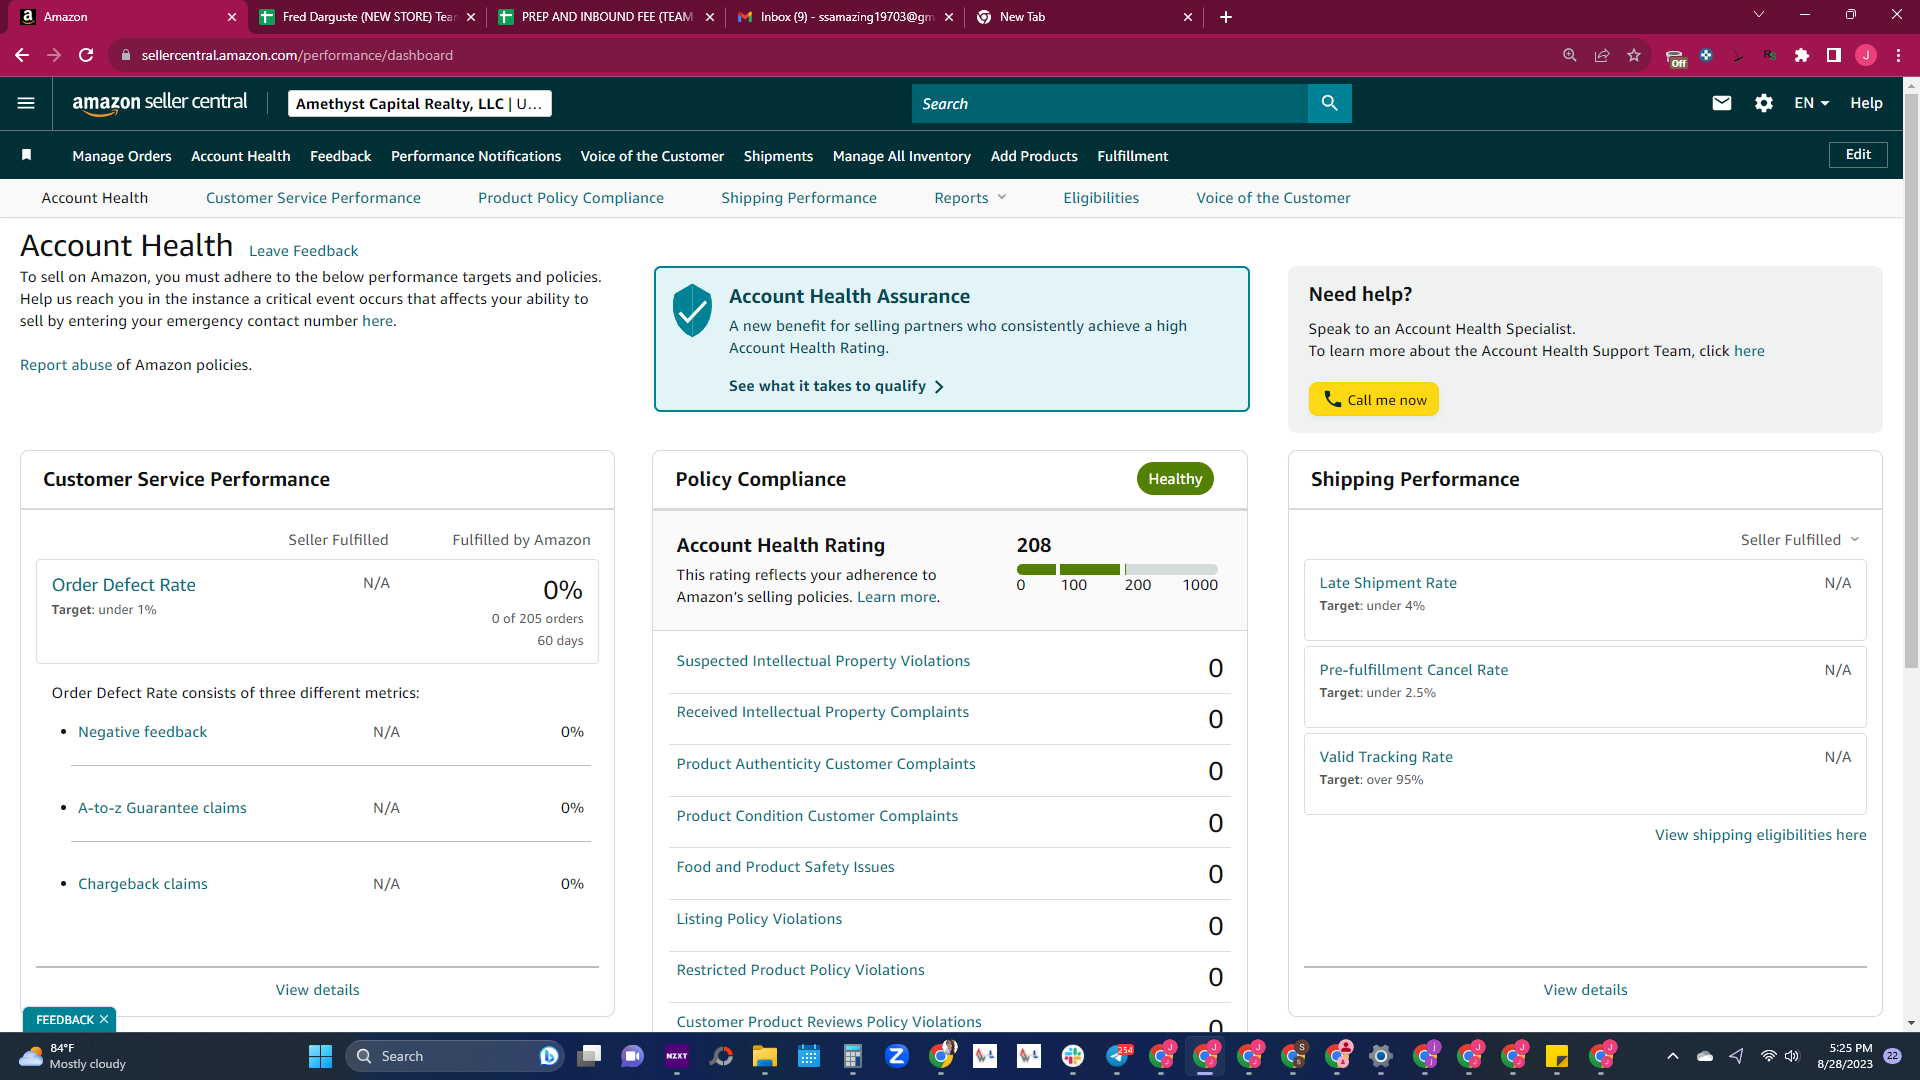Open Slack from the taskbar
The height and width of the screenshot is (1080, 1920).
1073,1056
